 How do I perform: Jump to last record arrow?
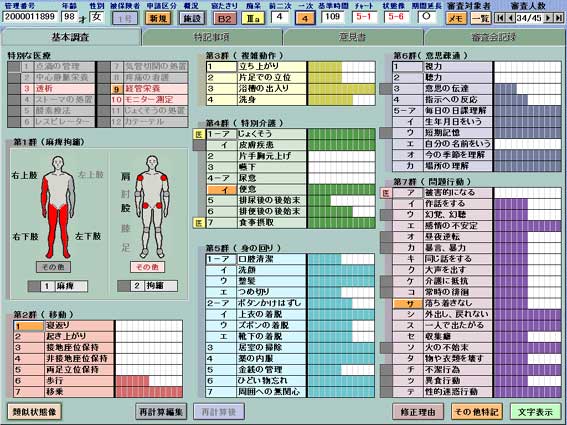559,18
